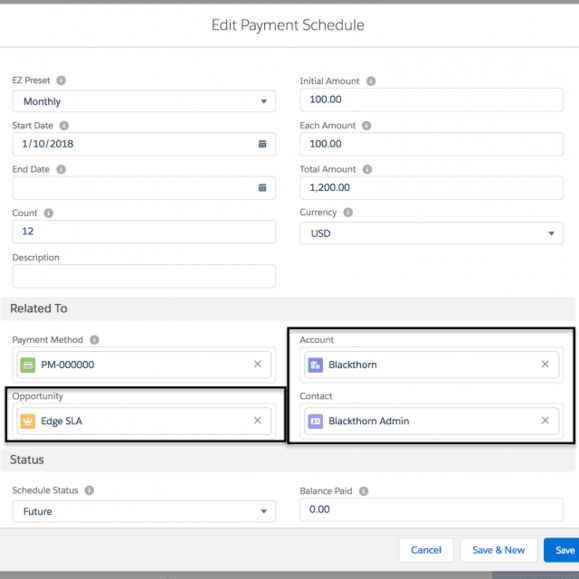Viewport: 579px width, 579px height.
Task: Click the Balance Paid info icon
Action: point(363,491)
